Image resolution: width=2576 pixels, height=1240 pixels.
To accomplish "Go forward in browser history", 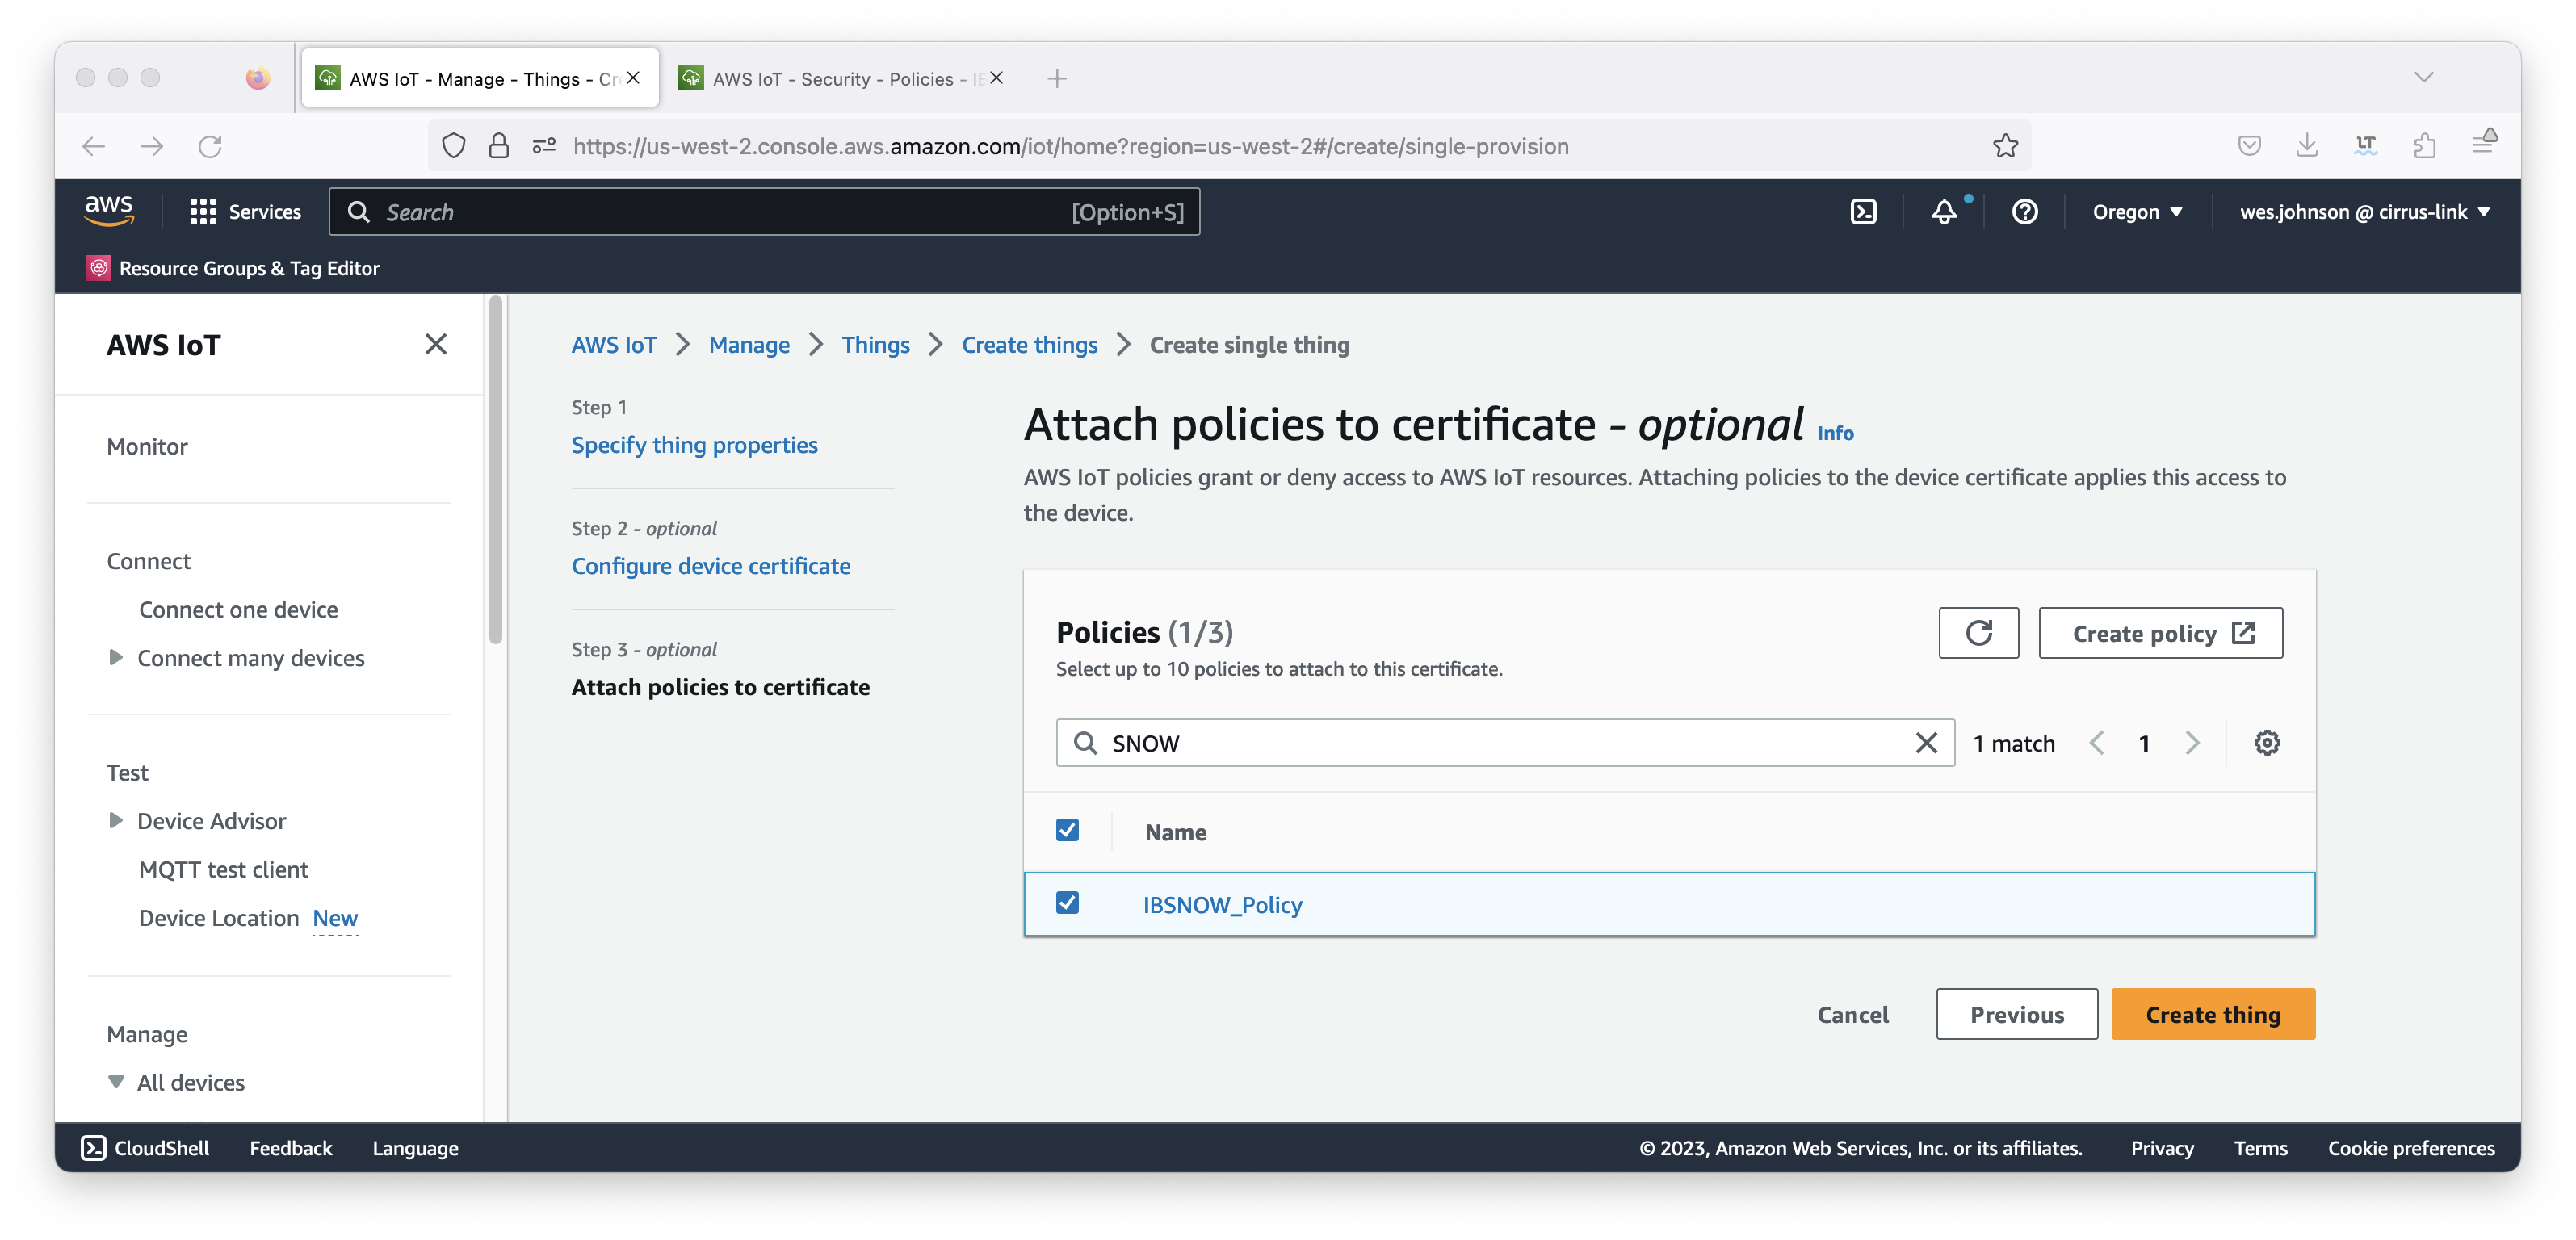I will coord(152,146).
